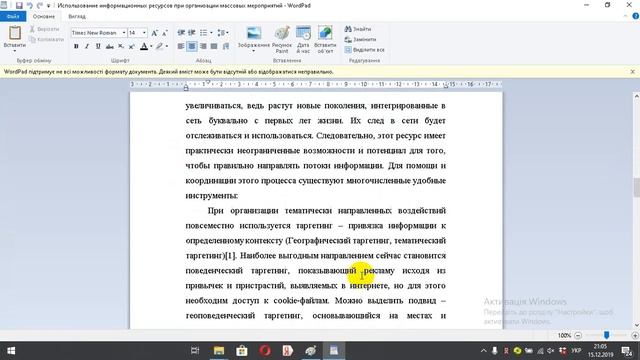Toggle bold formatting
The image size is (640, 360).
coord(76,47)
